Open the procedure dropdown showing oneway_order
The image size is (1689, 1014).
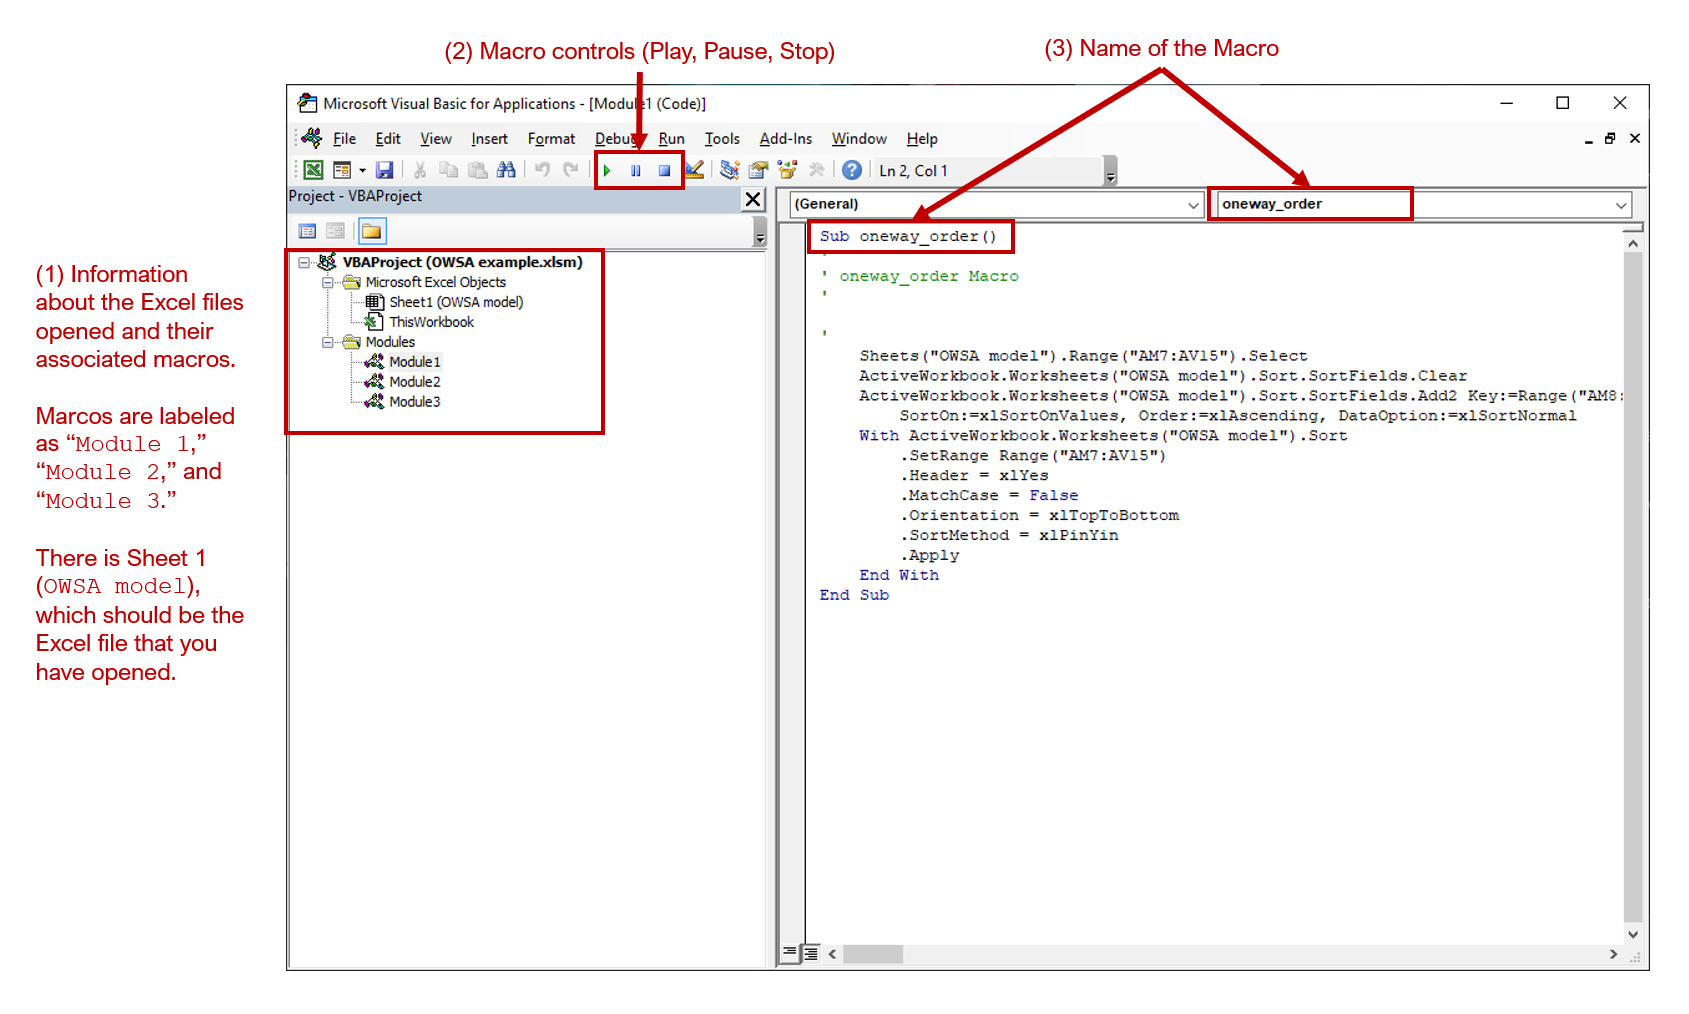[1619, 204]
